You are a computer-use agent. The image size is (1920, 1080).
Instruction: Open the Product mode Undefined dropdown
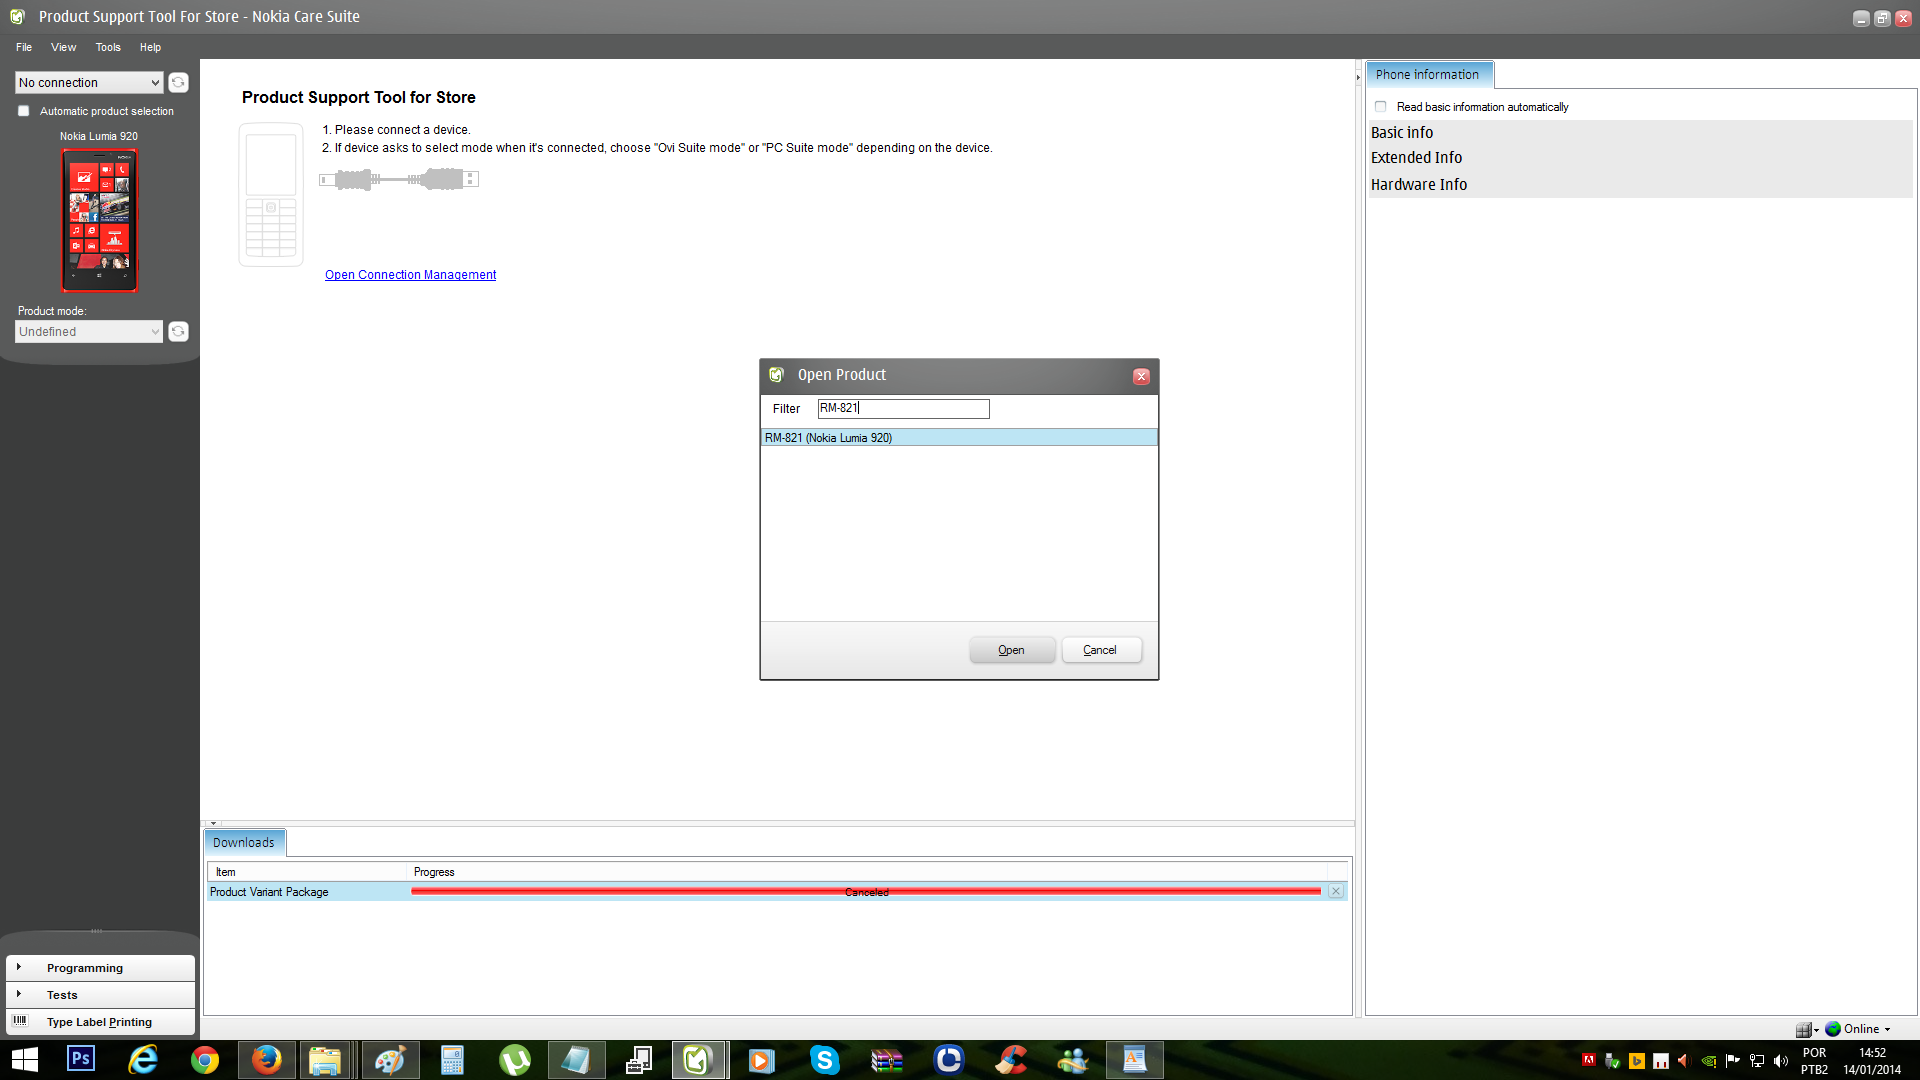coord(88,331)
